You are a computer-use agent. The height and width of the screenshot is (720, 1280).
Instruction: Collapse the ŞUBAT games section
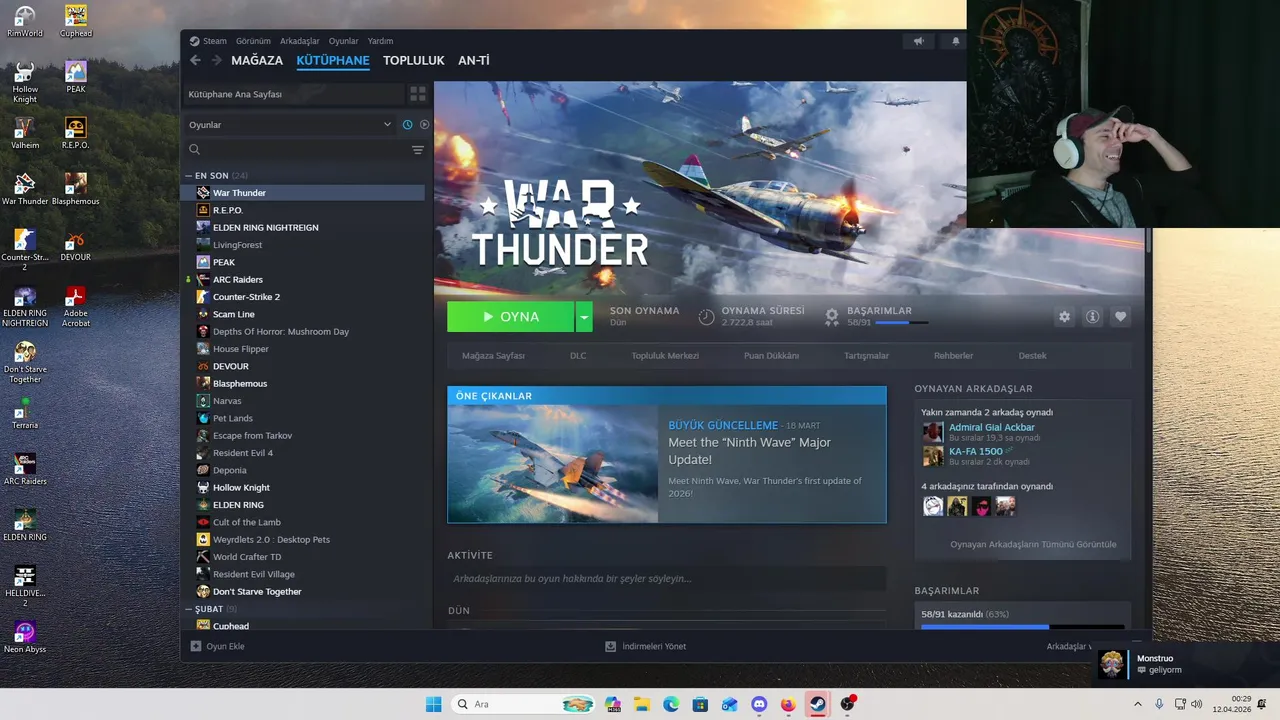tap(189, 608)
